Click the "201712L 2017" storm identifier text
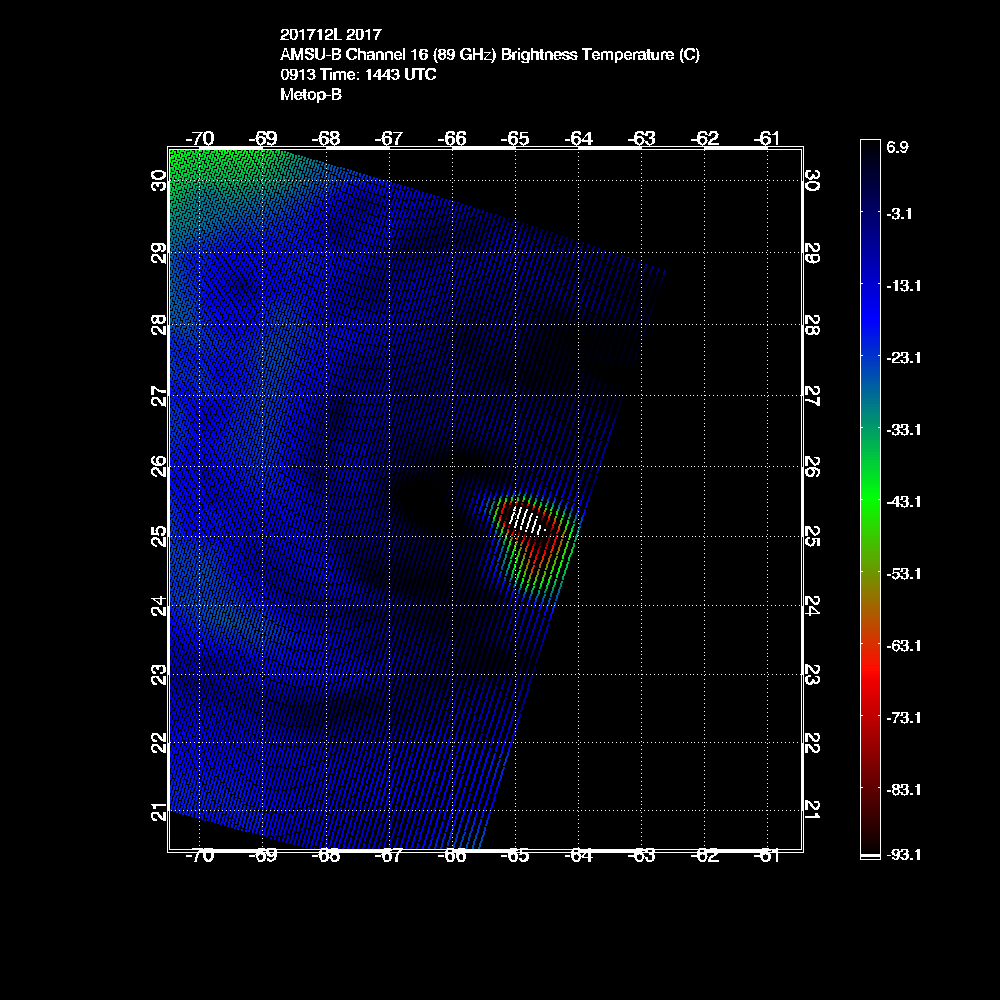Image resolution: width=1000 pixels, height=1000 pixels. coord(330,36)
